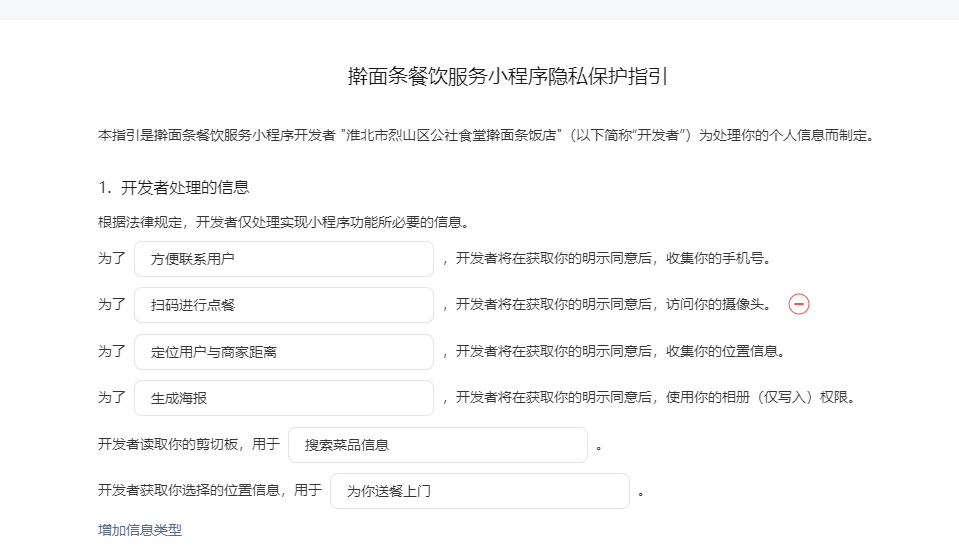
Task: Click the clipboard purpose field 搜索菜品信息
Action: point(438,445)
